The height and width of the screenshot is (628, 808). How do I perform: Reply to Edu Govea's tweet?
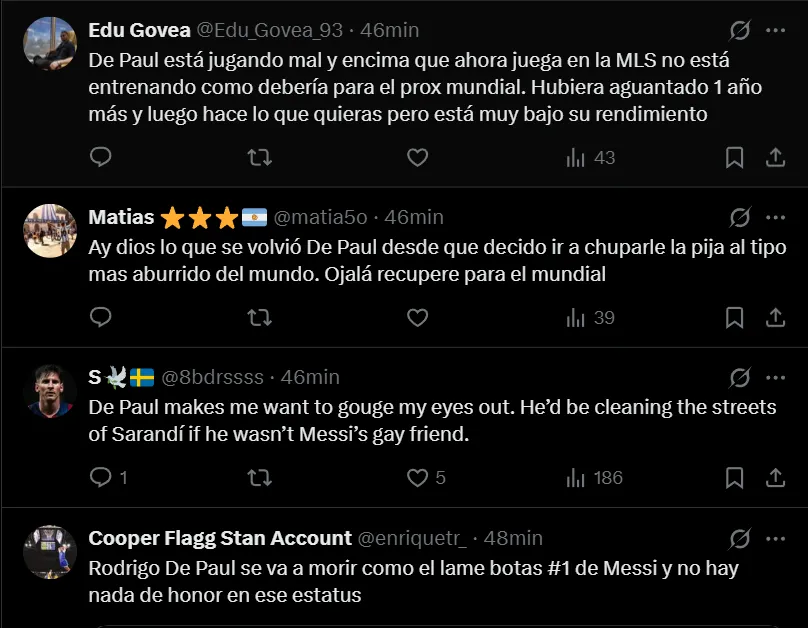pos(101,157)
